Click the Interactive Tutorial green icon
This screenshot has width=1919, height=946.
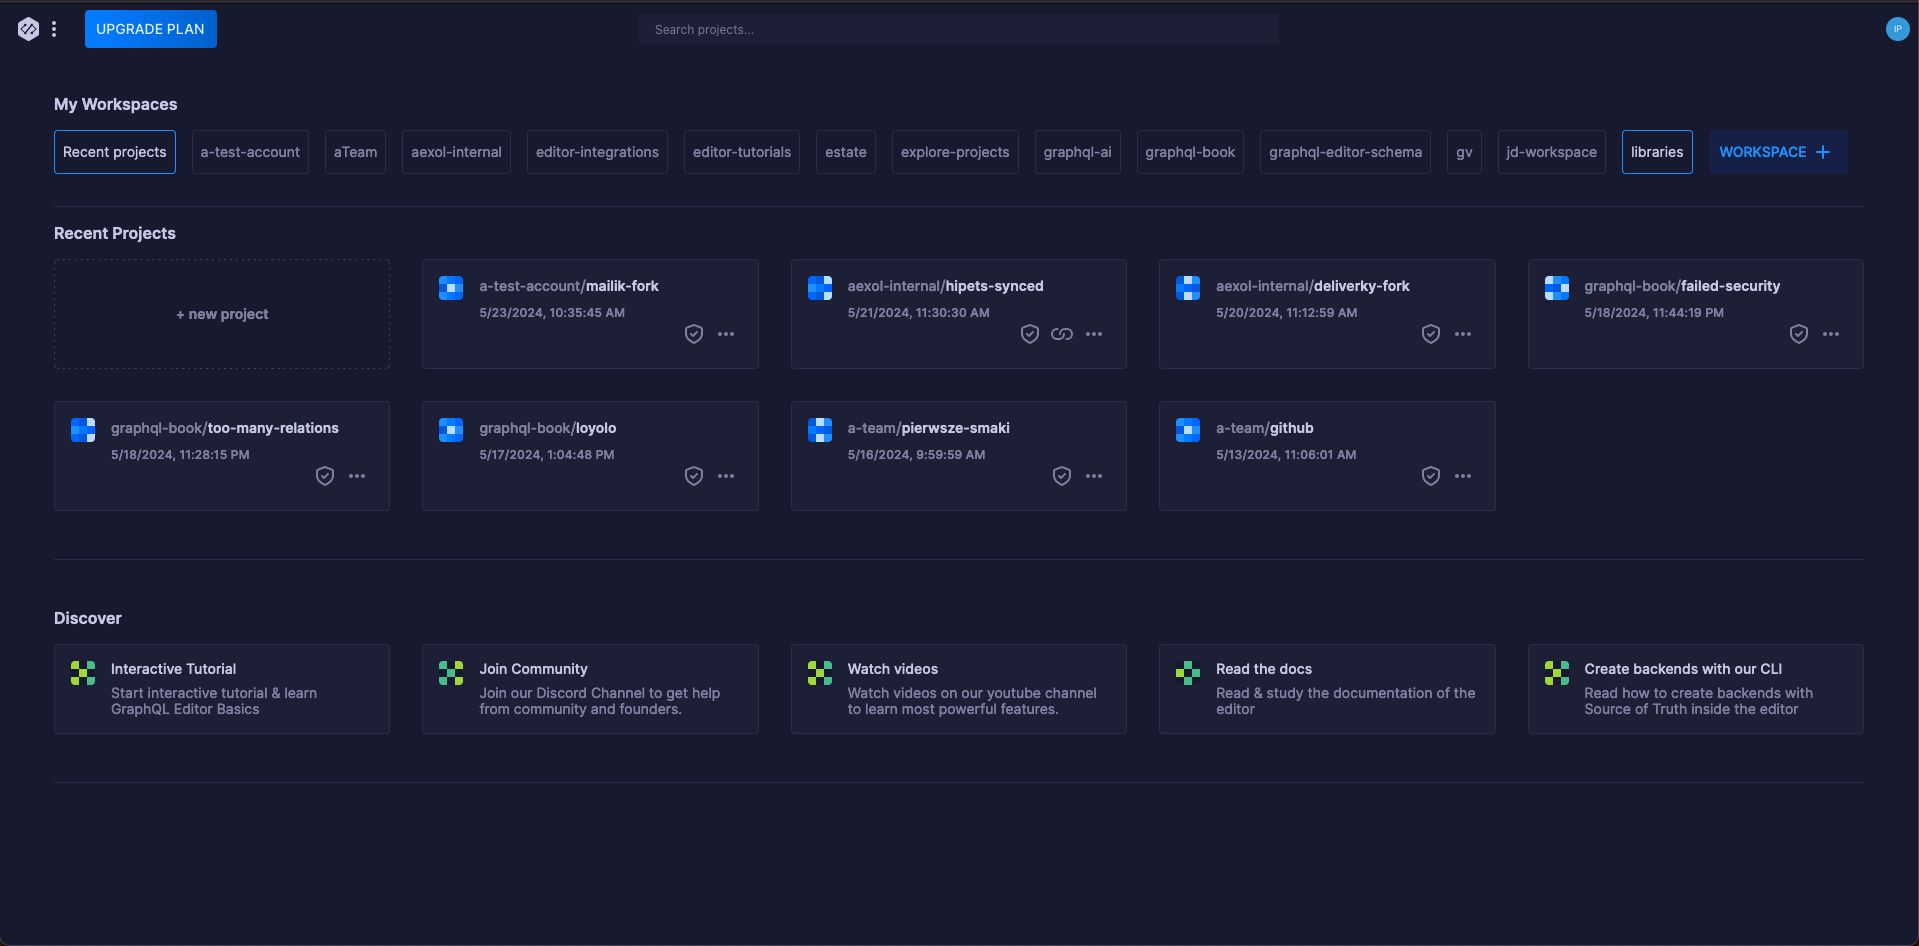83,673
